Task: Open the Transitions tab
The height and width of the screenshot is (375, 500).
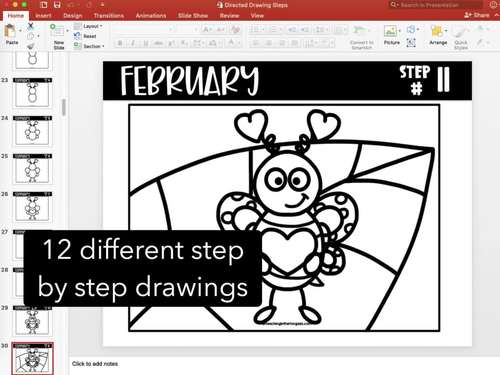Action: [x=109, y=16]
